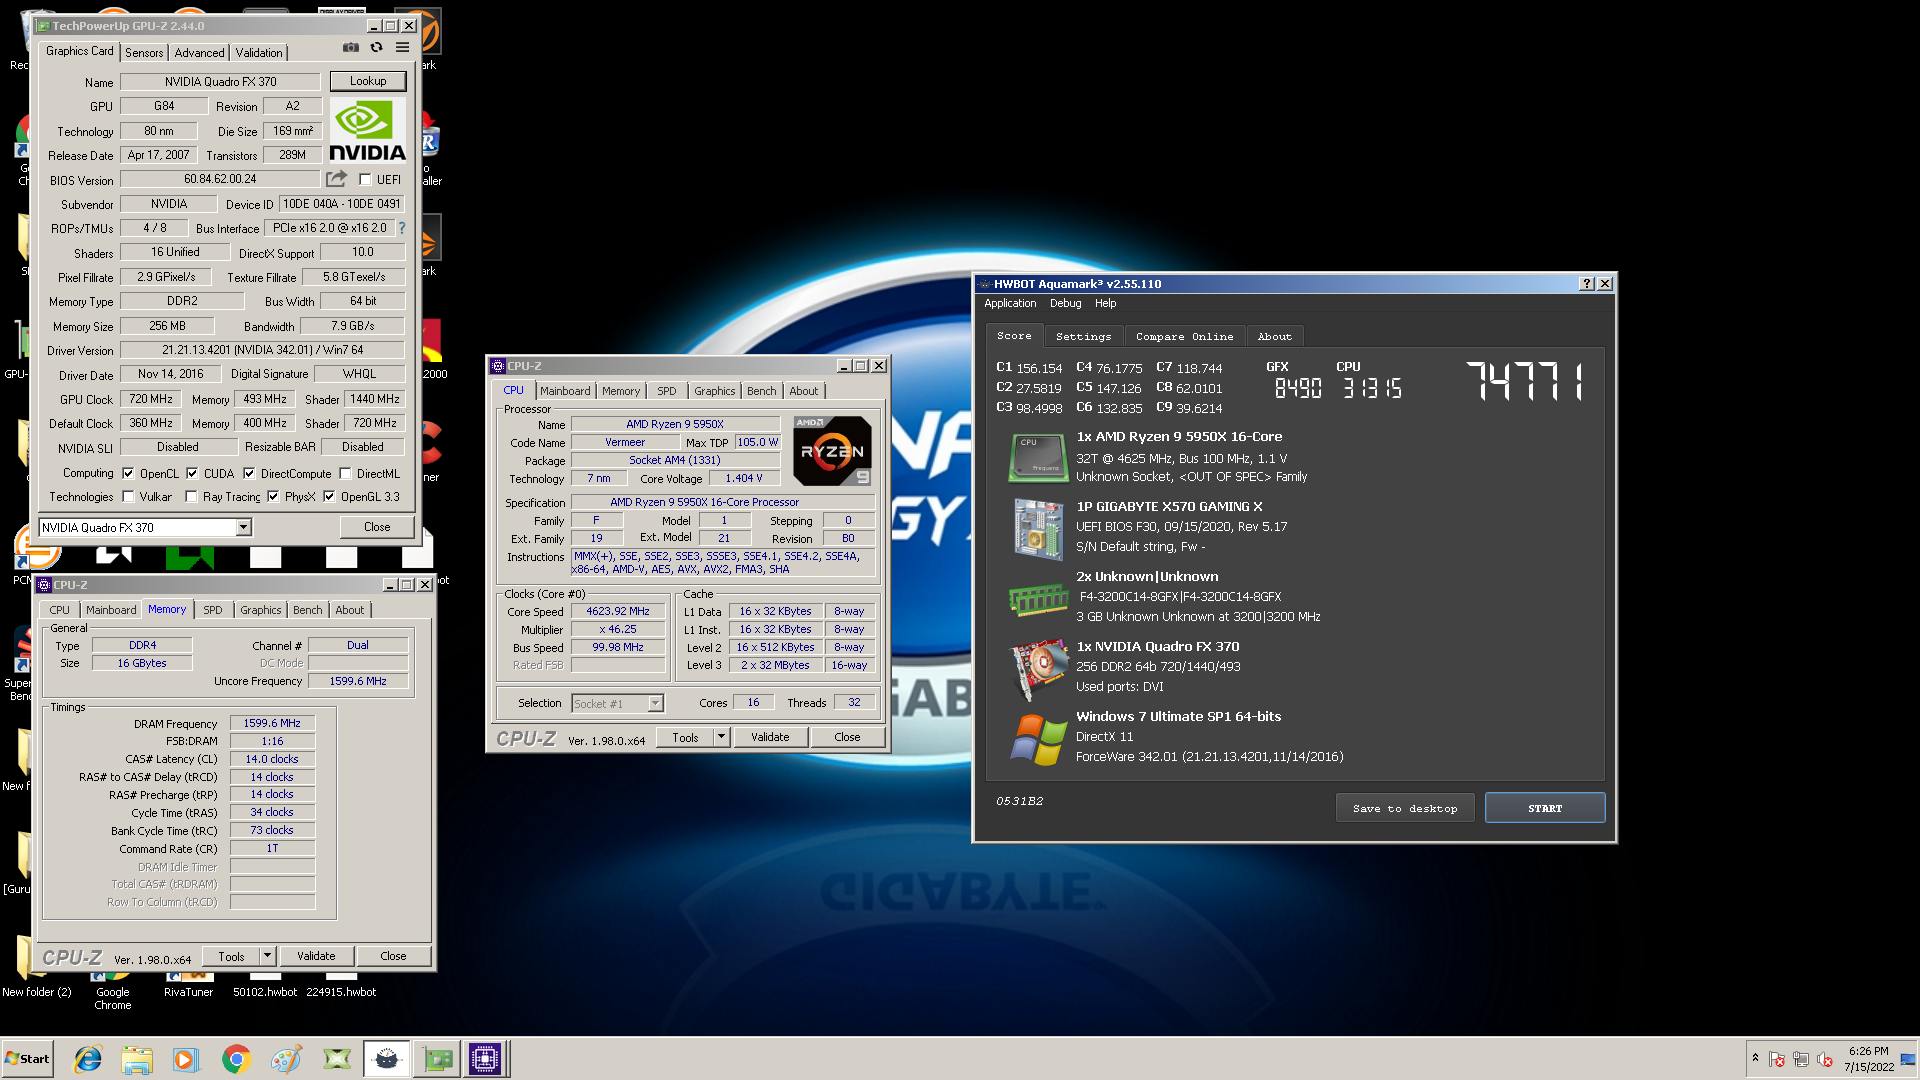Click the CPU chip icon in Aquamark

point(1038,458)
